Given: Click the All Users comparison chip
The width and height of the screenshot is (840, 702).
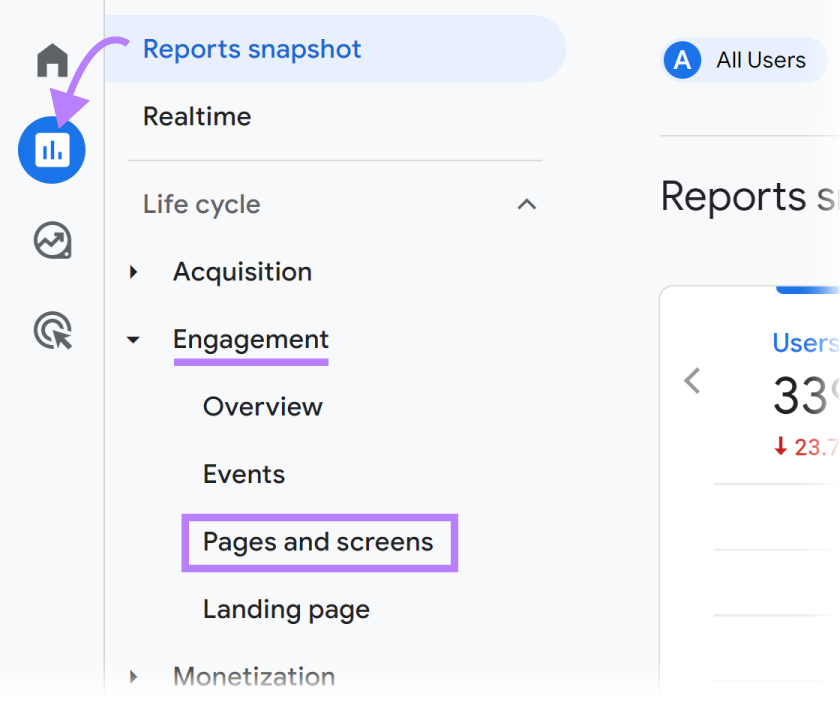Looking at the screenshot, I should (x=745, y=60).
